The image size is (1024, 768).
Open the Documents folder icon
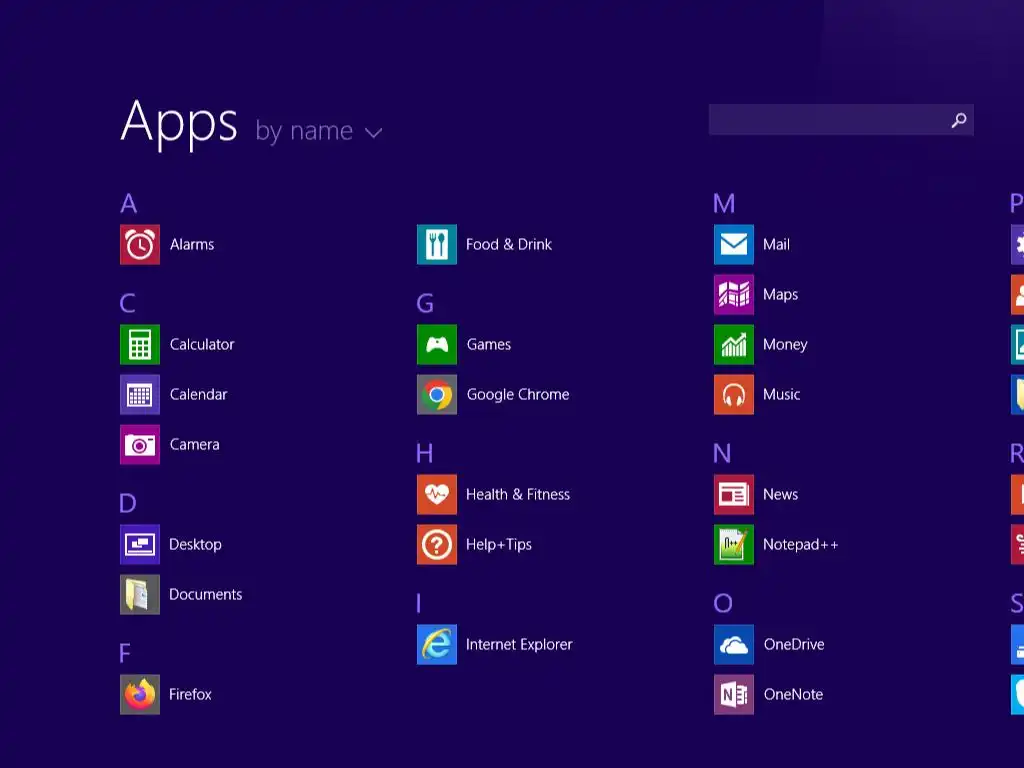[x=140, y=594]
